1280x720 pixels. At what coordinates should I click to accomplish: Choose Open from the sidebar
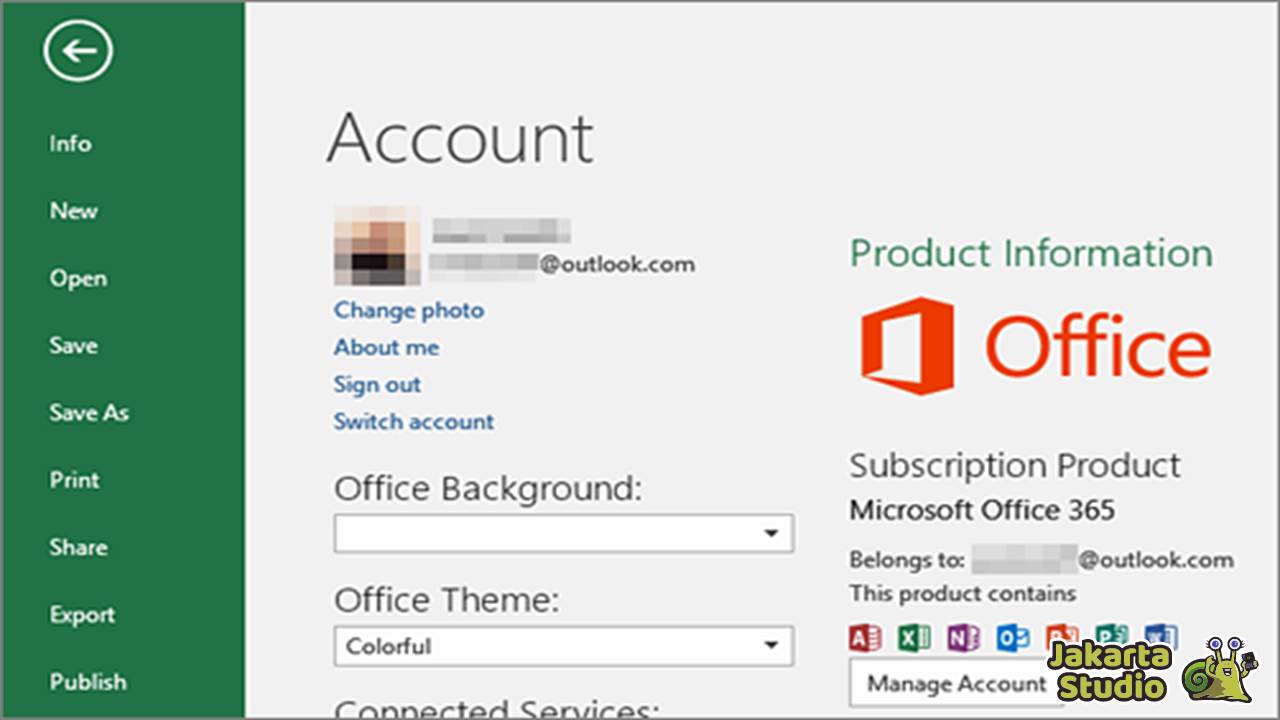click(x=78, y=279)
